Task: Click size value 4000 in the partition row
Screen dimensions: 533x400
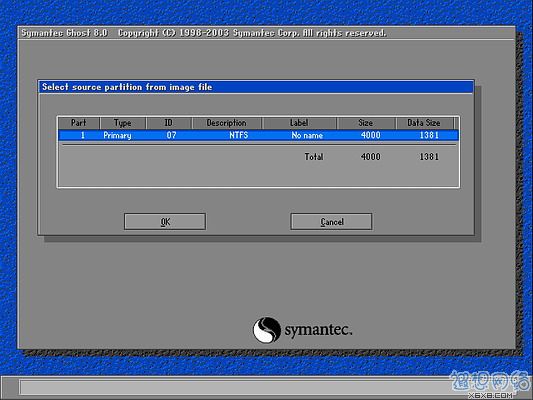Action: 371,135
